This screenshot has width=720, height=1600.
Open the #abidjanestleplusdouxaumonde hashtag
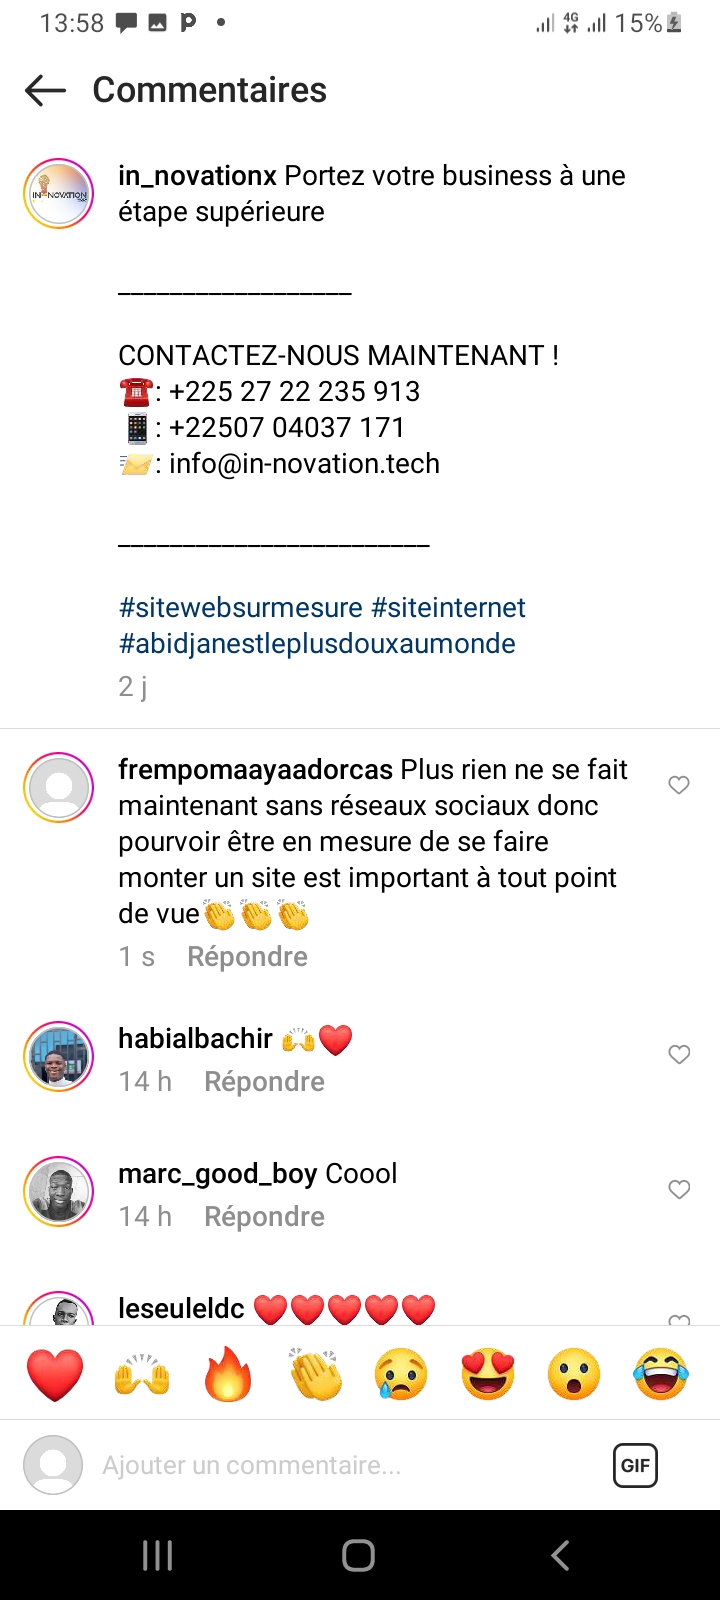317,644
